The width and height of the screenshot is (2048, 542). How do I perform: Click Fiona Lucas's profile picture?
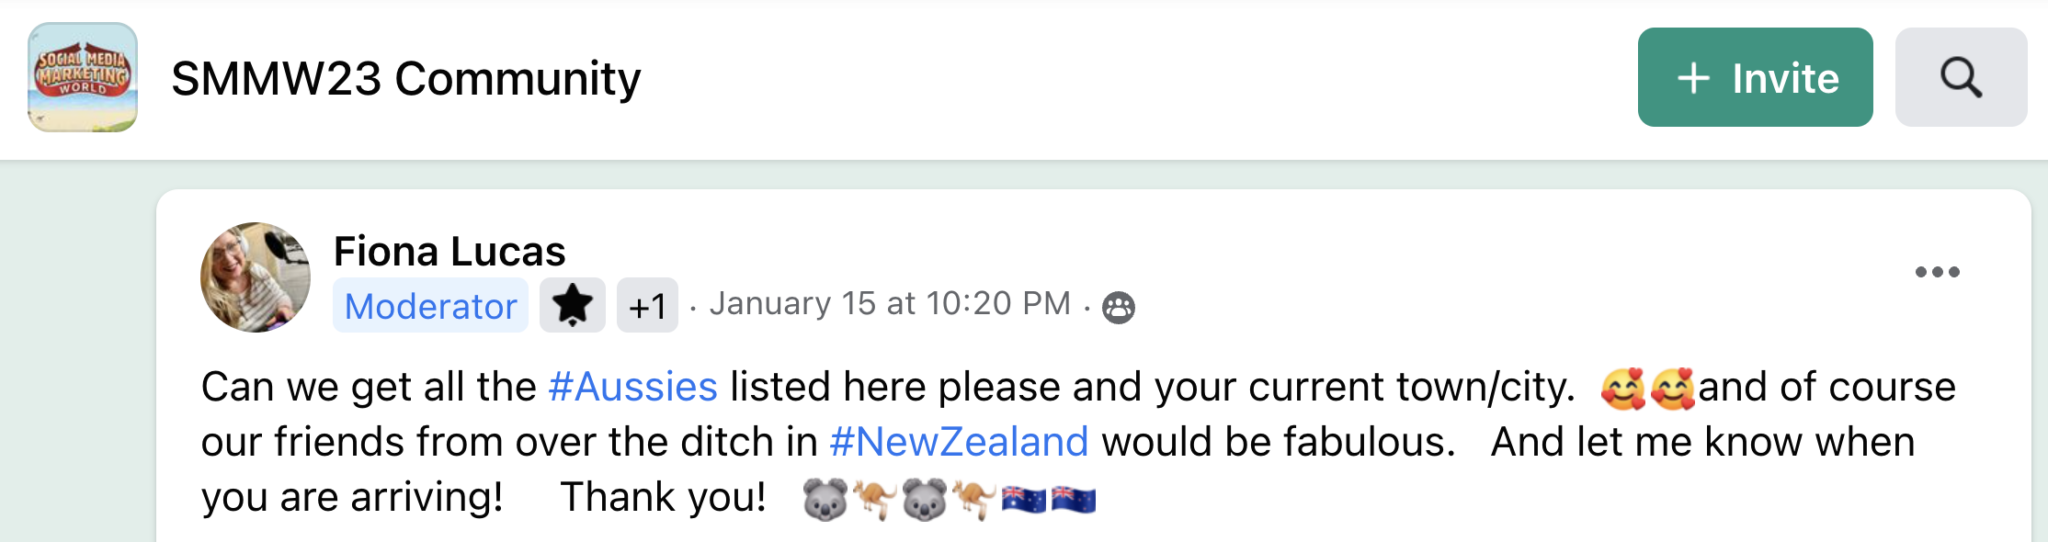tap(255, 277)
